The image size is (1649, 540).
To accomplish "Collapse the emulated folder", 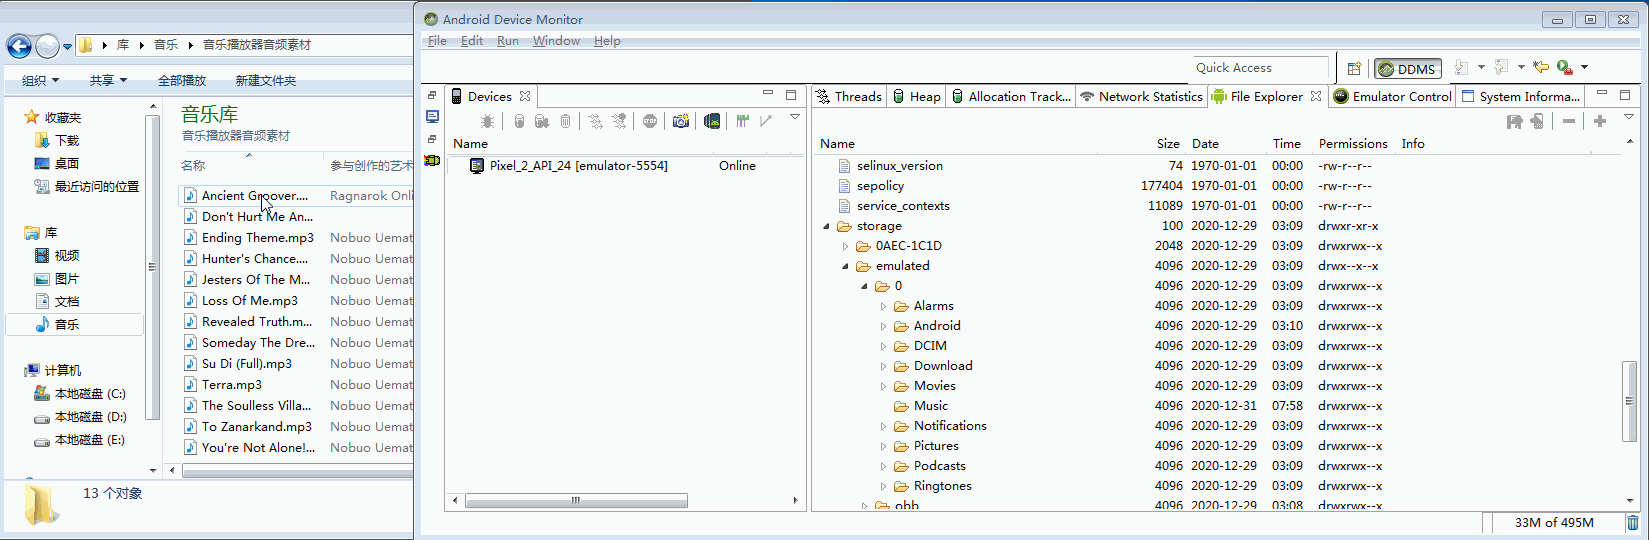I will click(845, 266).
